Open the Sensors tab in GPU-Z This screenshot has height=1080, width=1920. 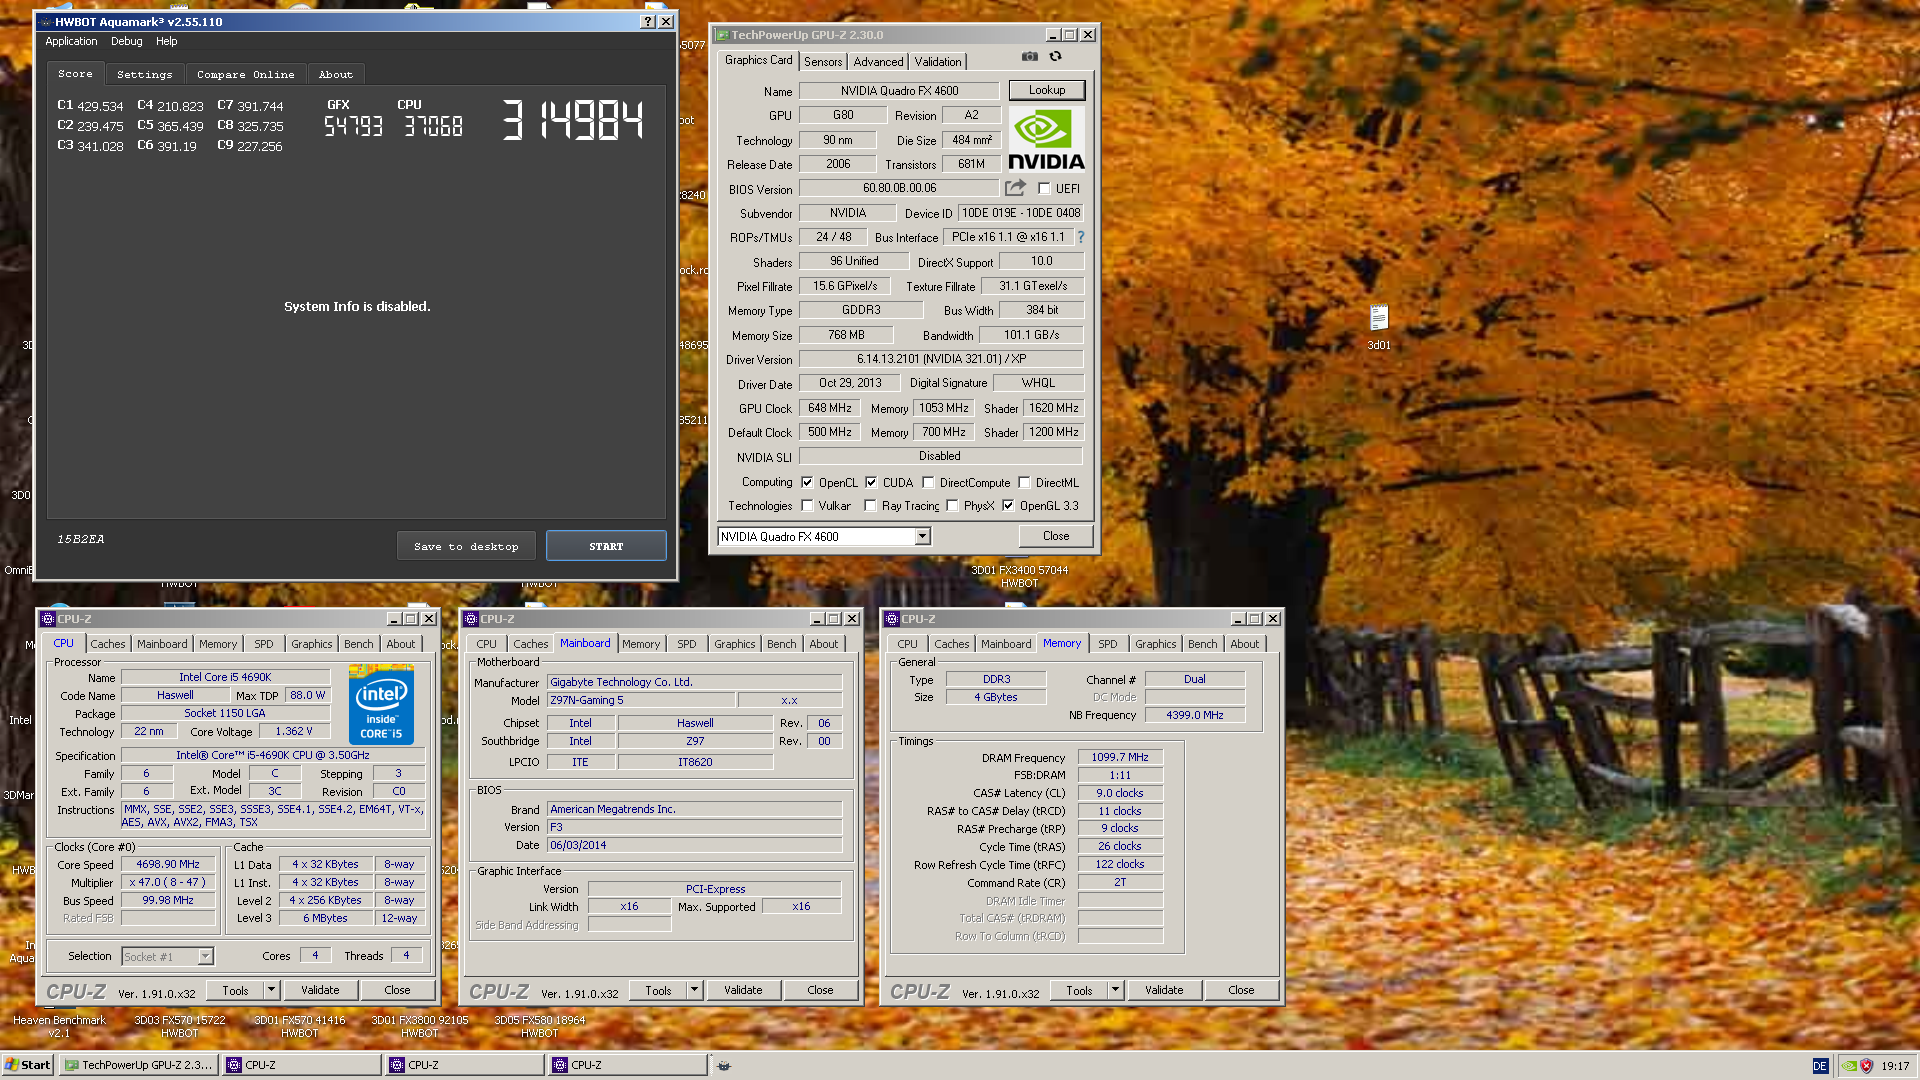(823, 62)
